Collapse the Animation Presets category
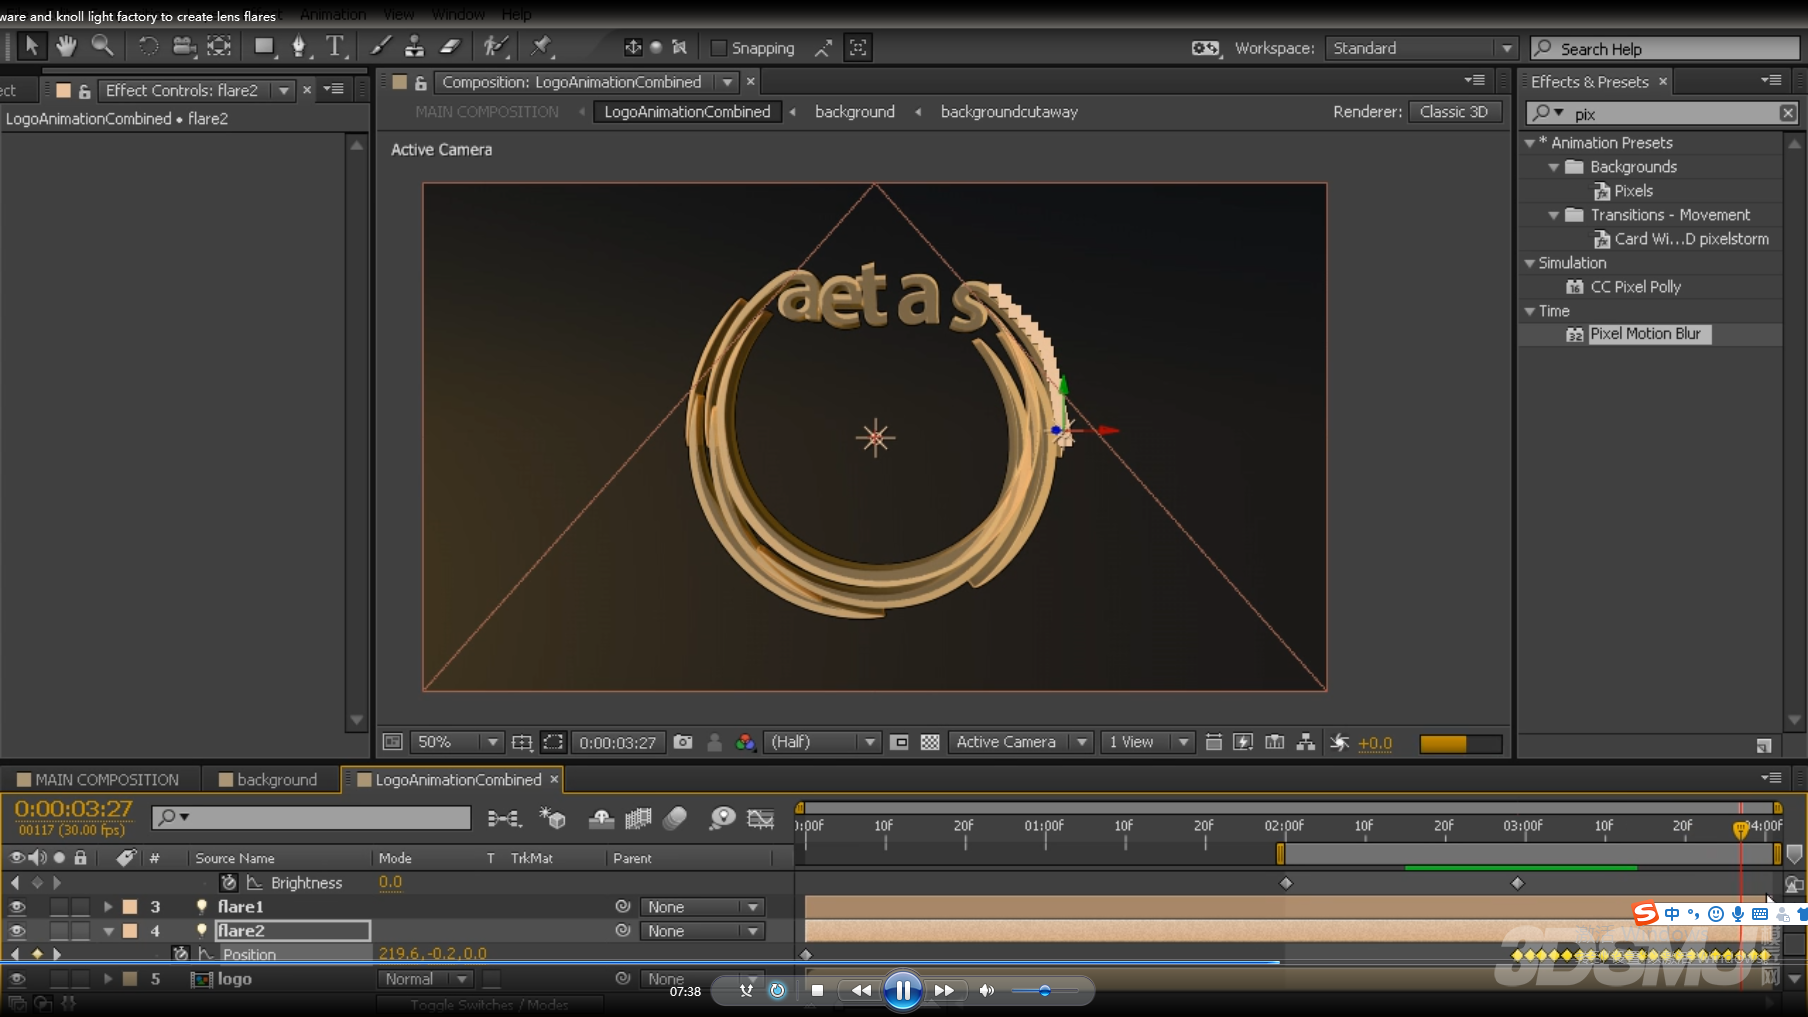1808x1017 pixels. (x=1530, y=143)
